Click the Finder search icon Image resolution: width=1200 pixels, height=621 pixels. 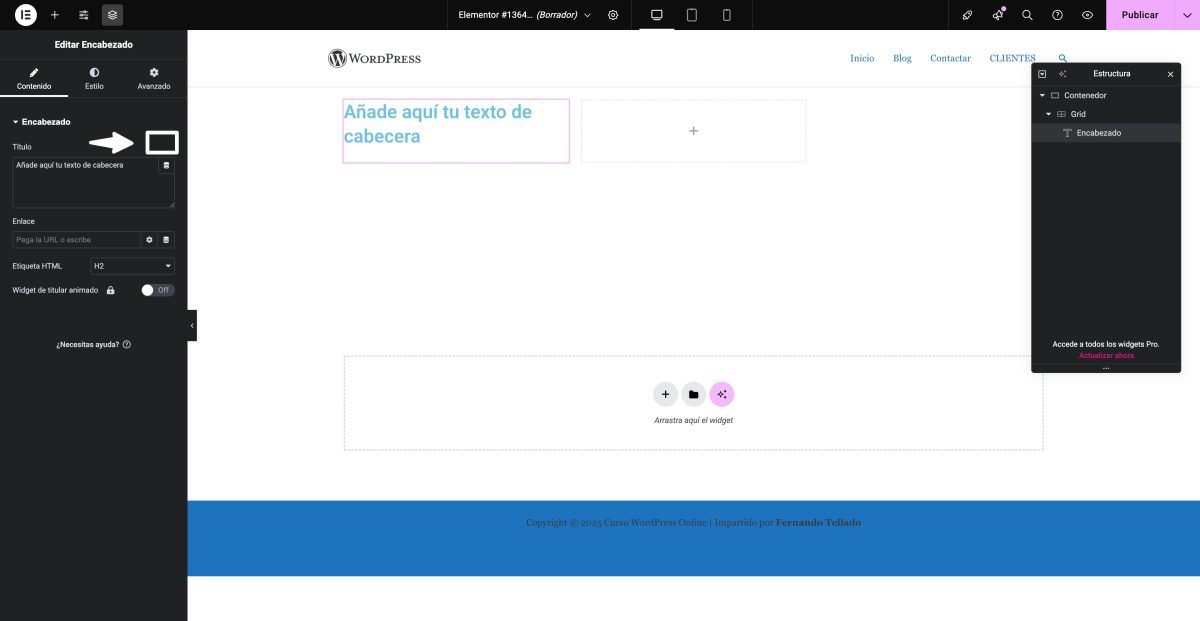coord(1026,15)
